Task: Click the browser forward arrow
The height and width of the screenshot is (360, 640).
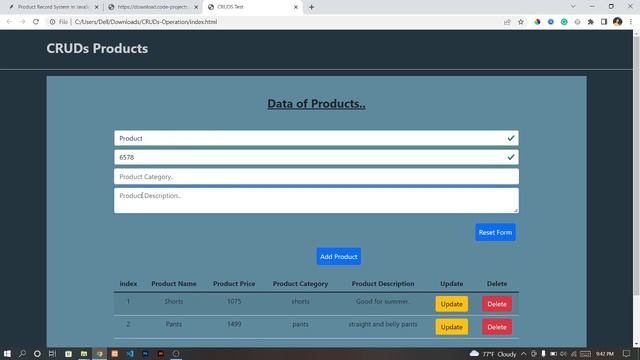Action: click(22, 22)
